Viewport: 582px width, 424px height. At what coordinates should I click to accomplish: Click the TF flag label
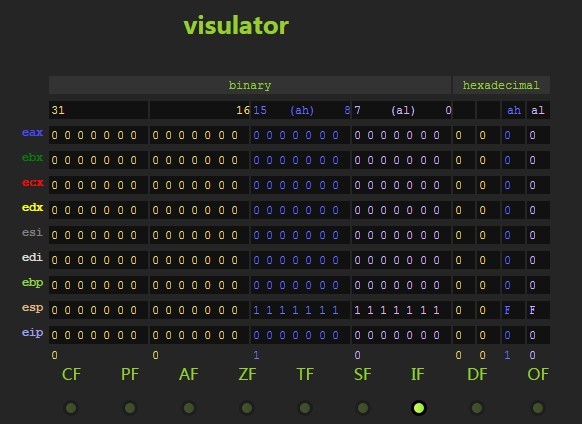pyautogui.click(x=305, y=374)
